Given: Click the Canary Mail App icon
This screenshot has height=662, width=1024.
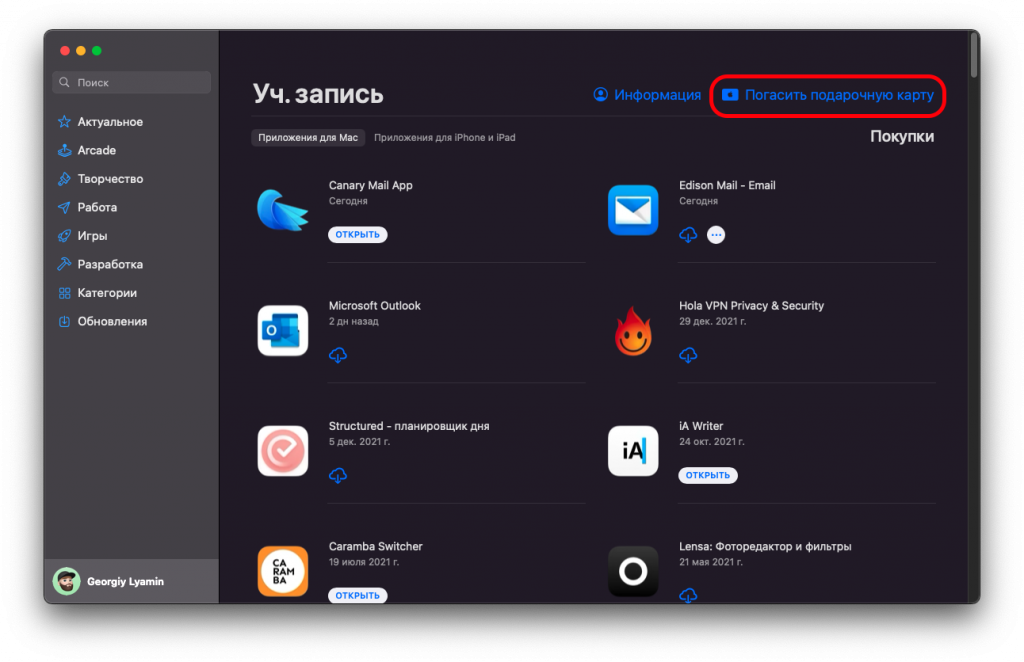Looking at the screenshot, I should coord(283,210).
